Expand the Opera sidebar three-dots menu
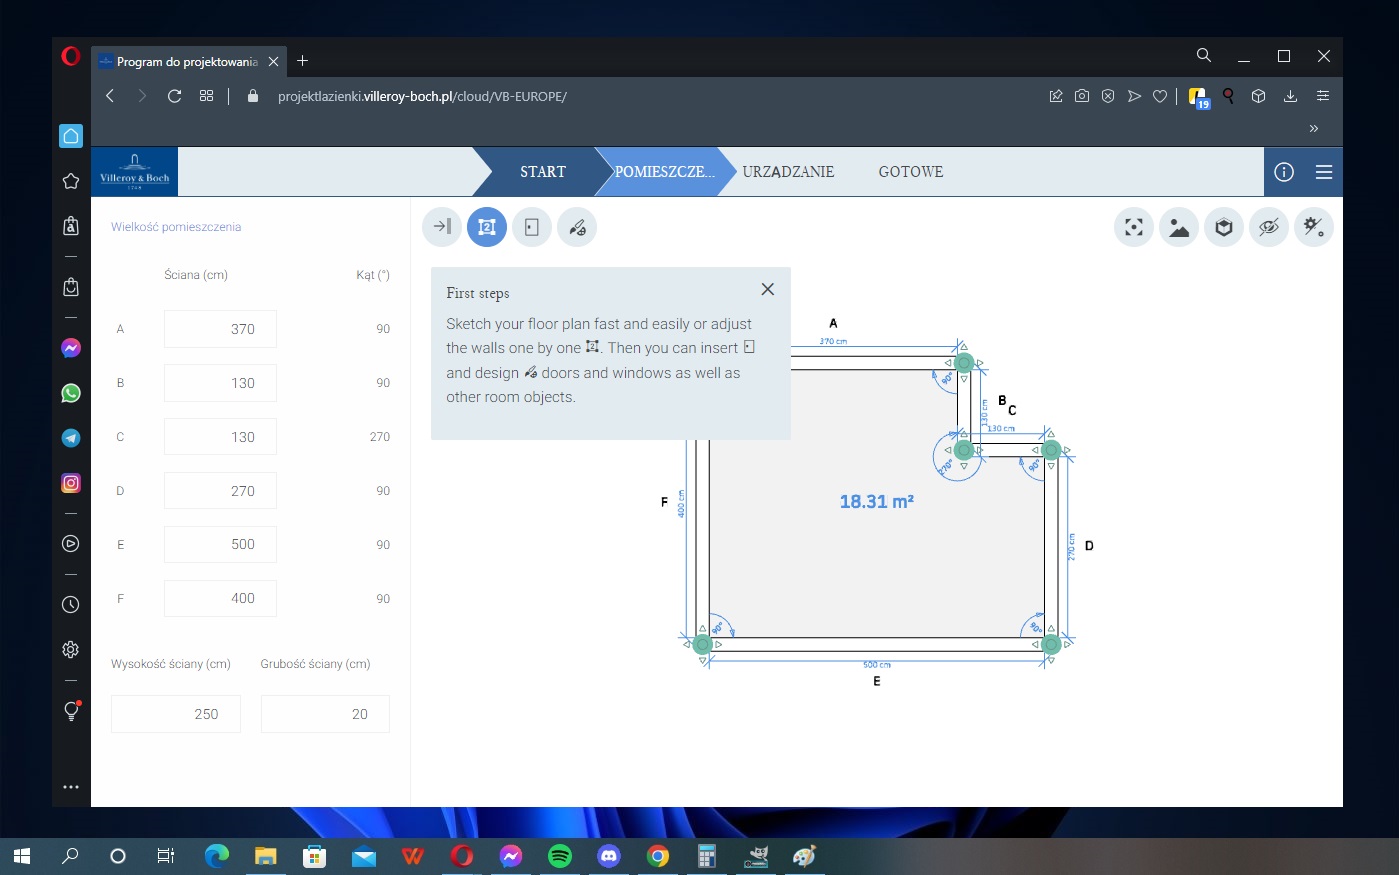This screenshot has height=875, width=1399. [71, 787]
